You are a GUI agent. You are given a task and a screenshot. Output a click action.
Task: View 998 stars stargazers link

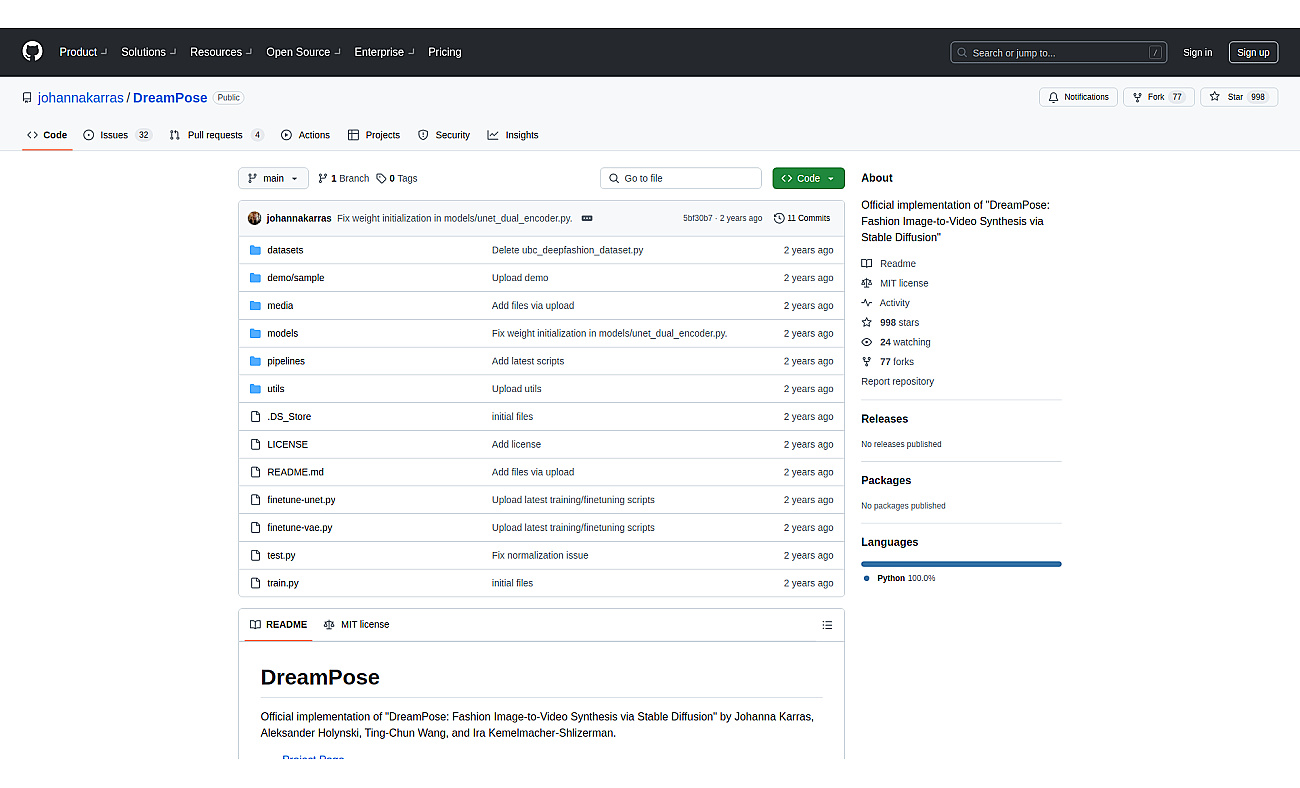click(x=890, y=323)
